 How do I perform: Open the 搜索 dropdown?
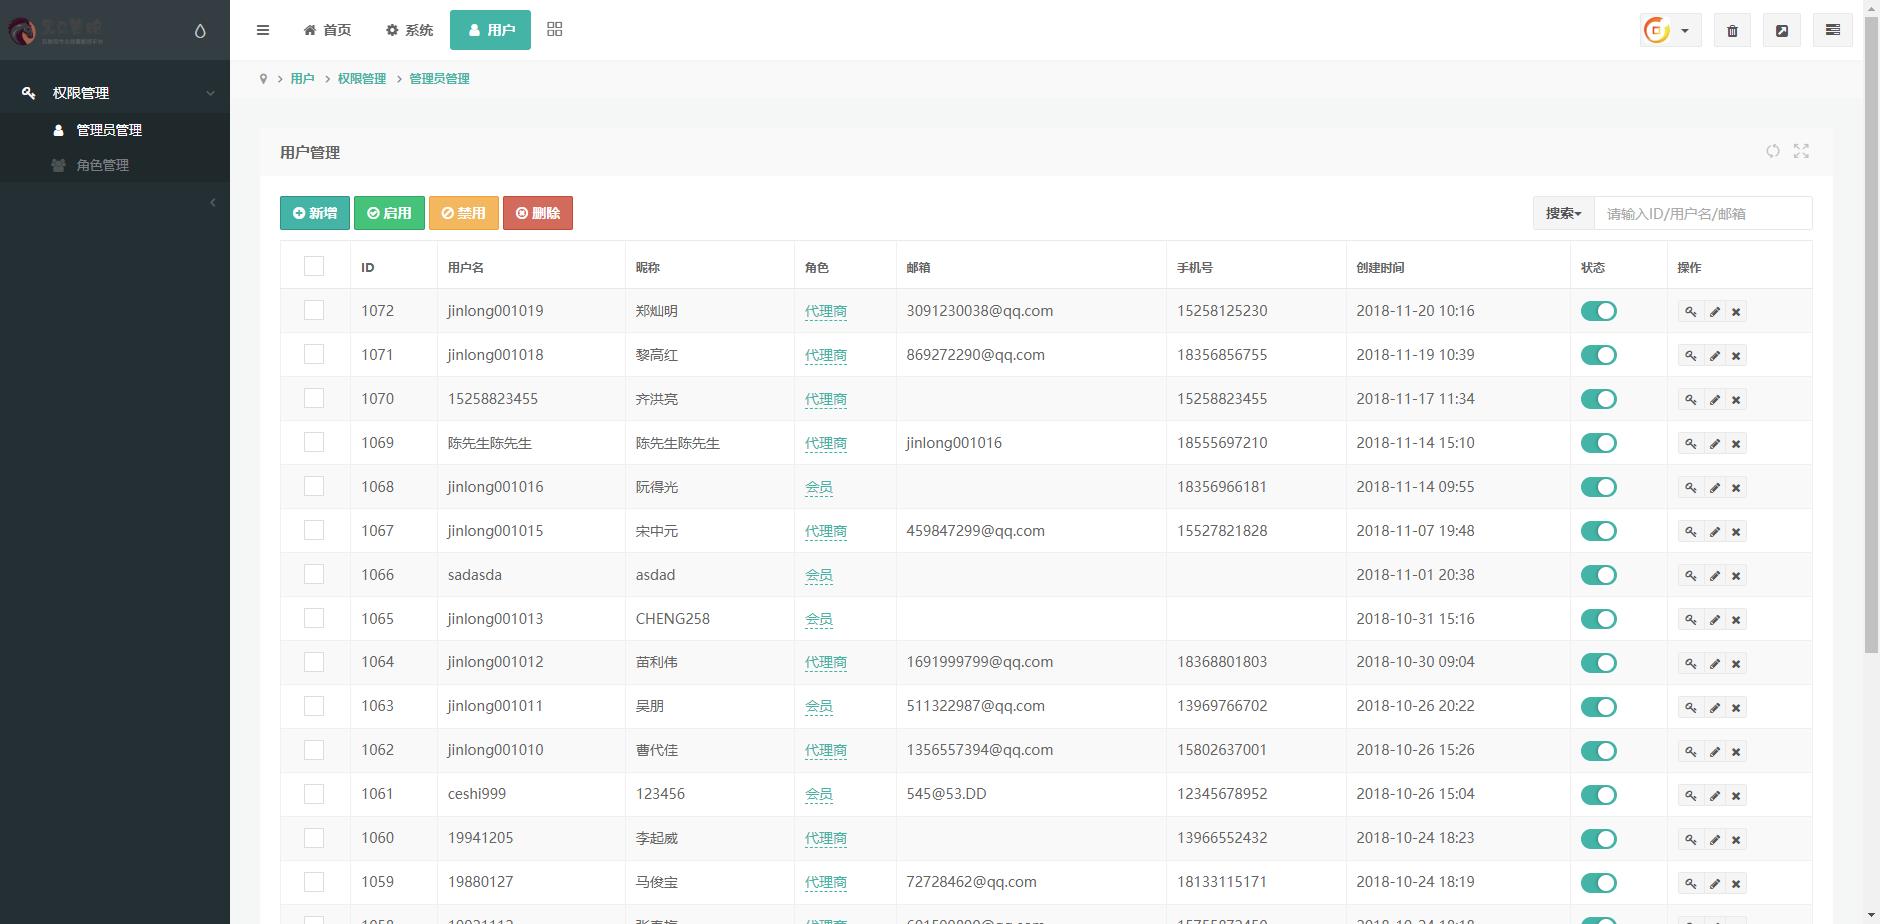[x=1563, y=213]
